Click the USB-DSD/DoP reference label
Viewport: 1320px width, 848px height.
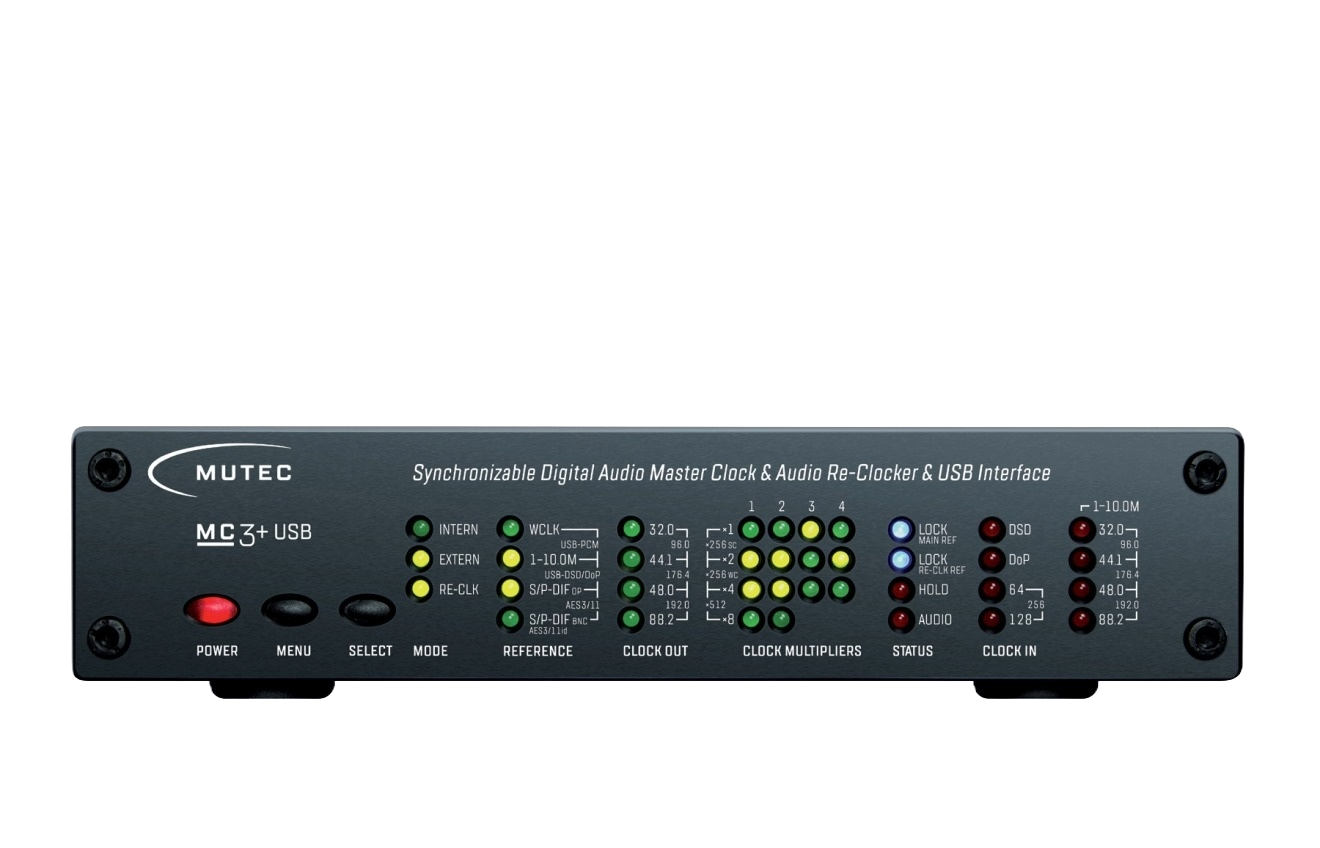(x=571, y=575)
